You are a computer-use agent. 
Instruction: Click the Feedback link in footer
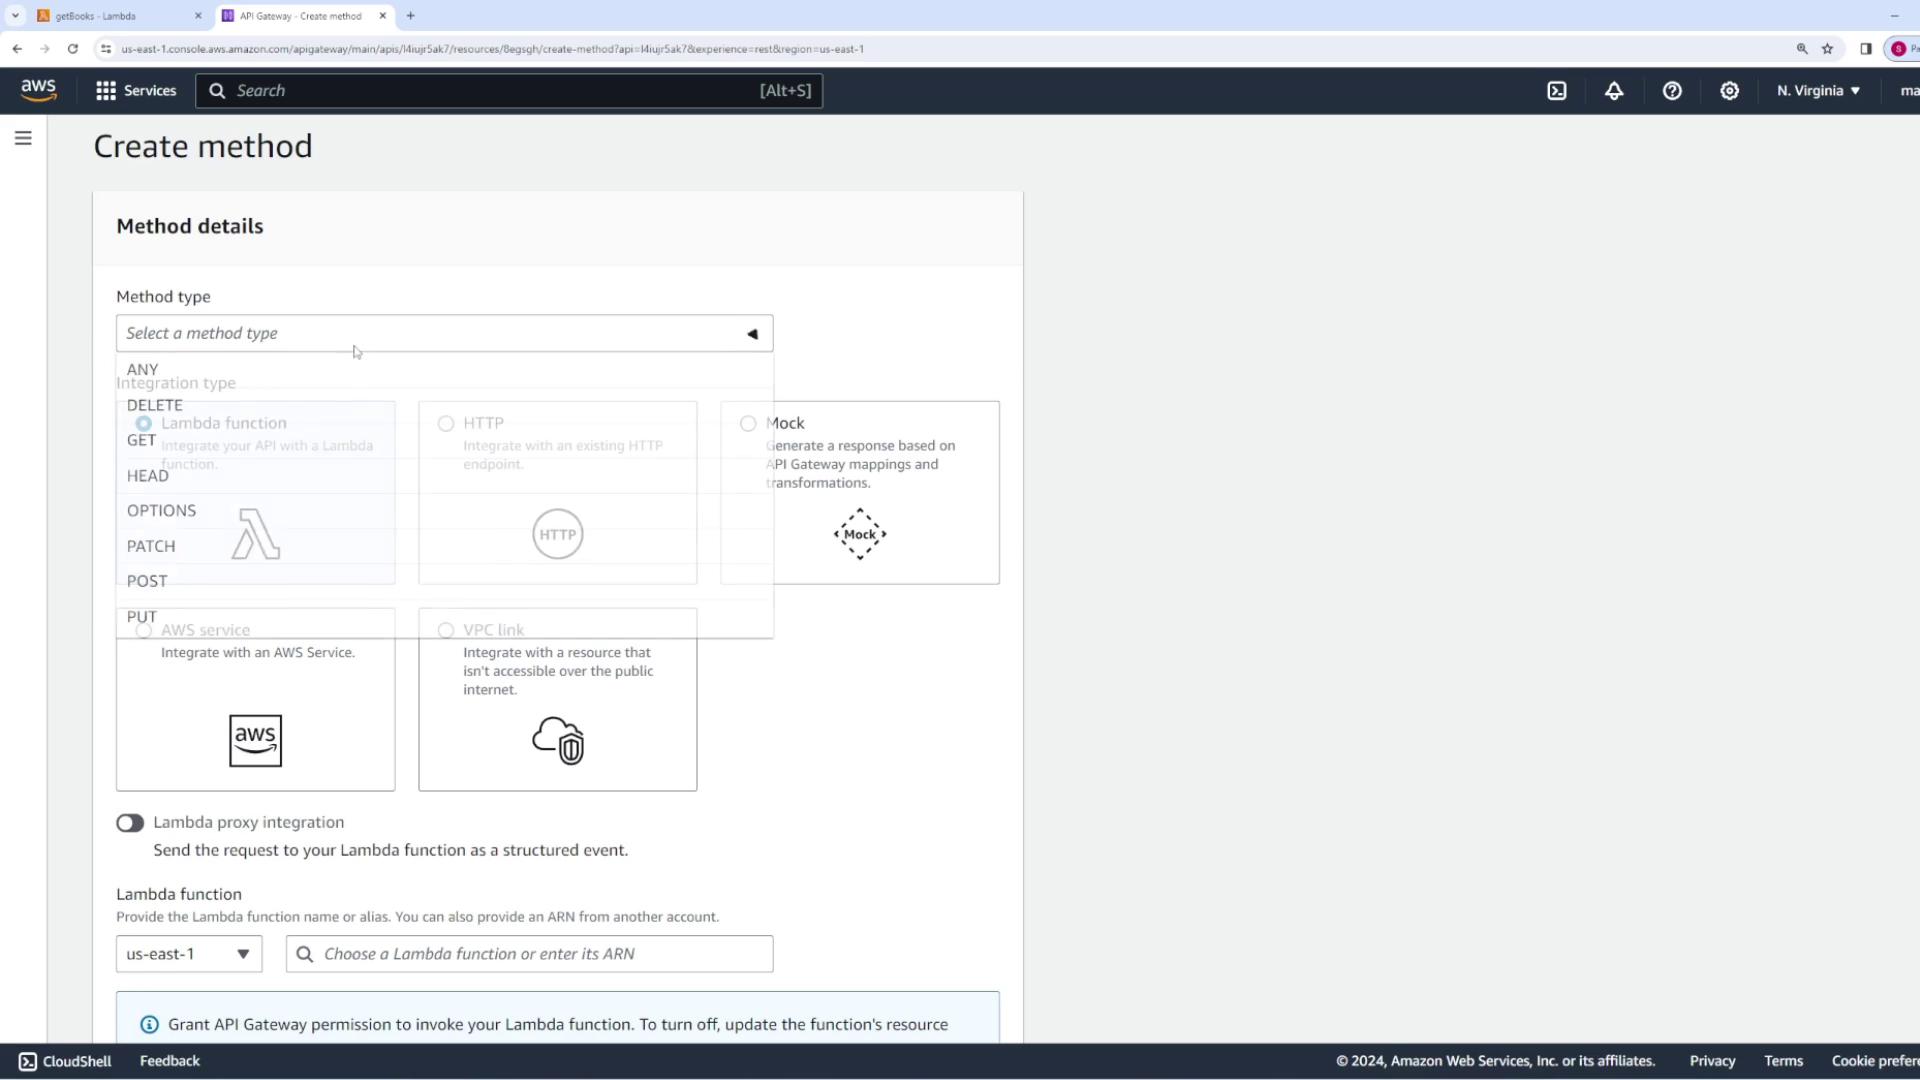click(x=170, y=1061)
